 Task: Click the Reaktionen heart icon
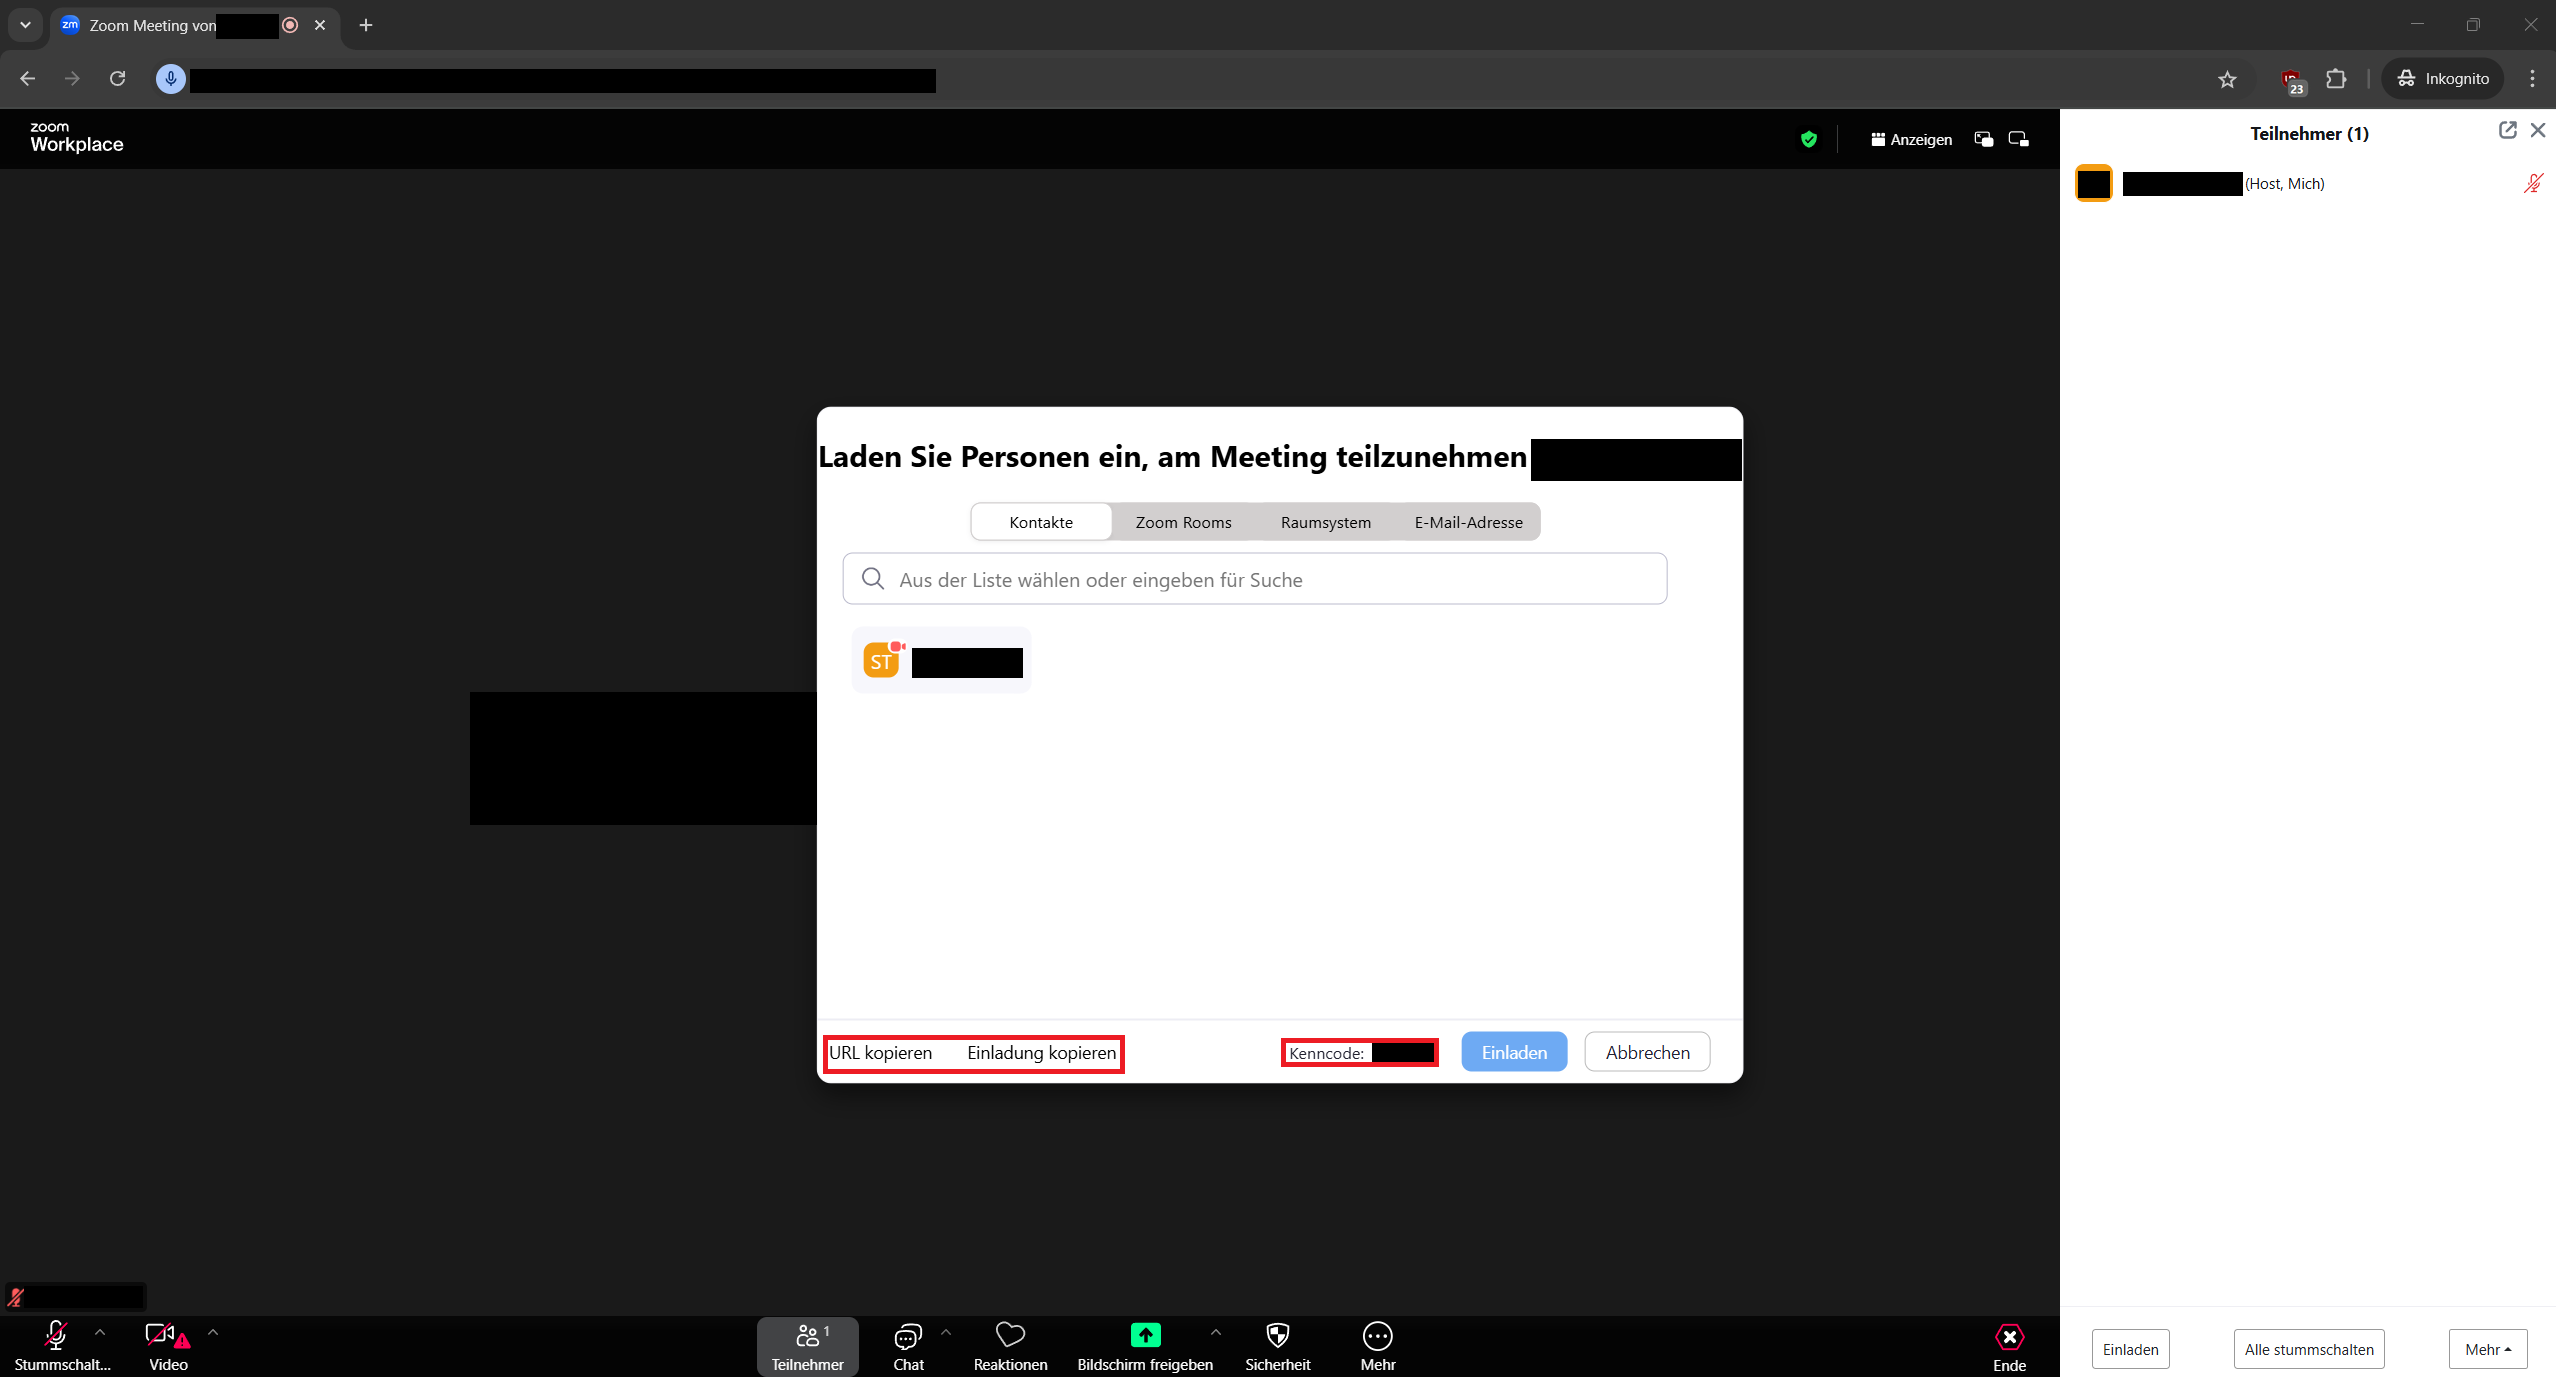(x=1010, y=1336)
